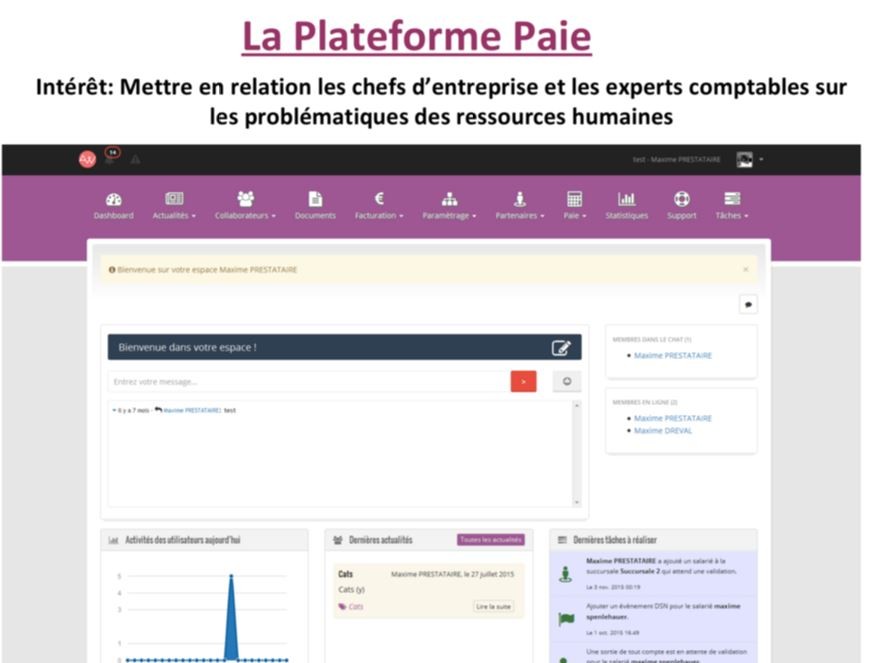Click the Lire la suite button
Image resolution: width=878 pixels, height=663 pixels.
(493, 606)
